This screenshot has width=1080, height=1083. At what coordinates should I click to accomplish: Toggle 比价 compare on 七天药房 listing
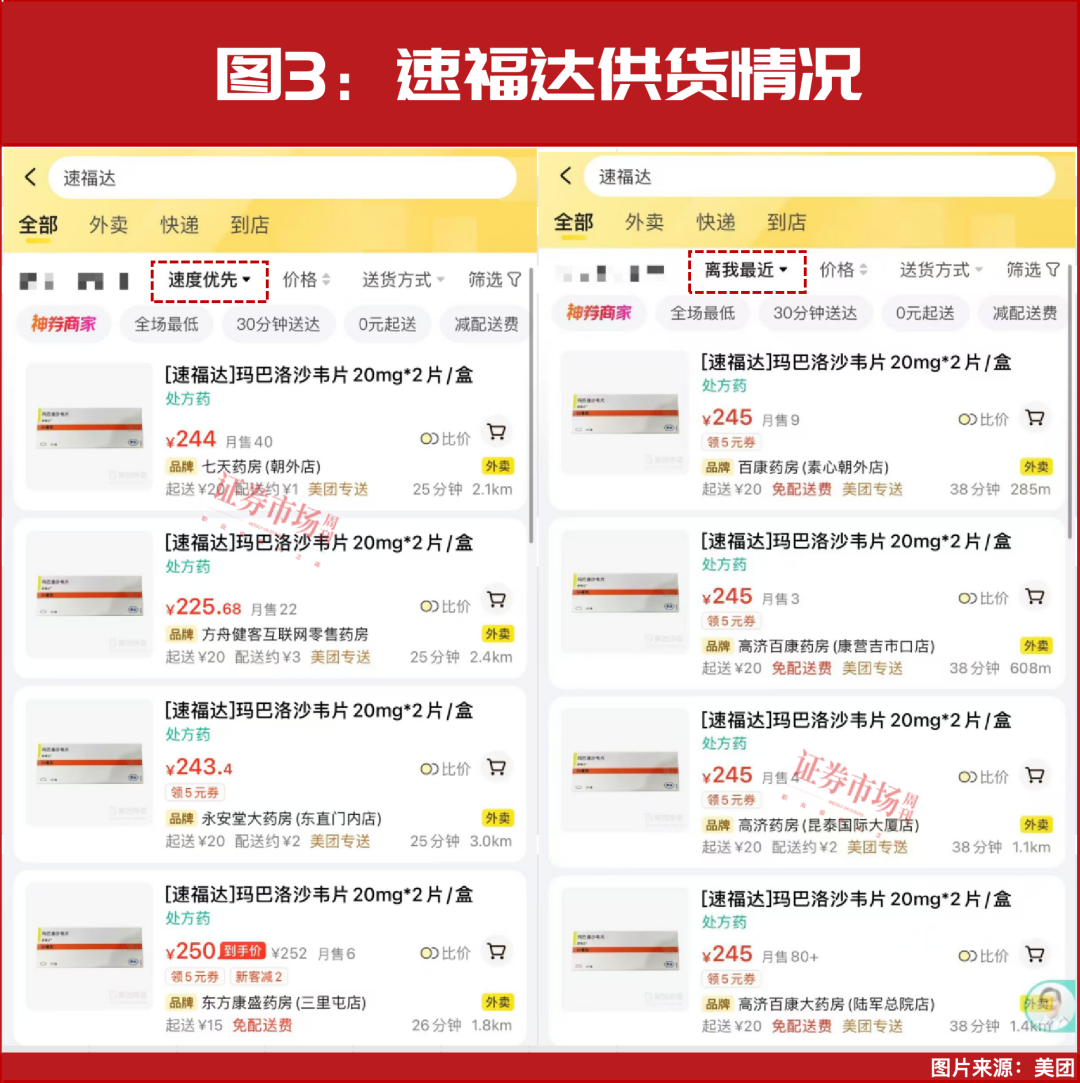pyautogui.click(x=445, y=439)
